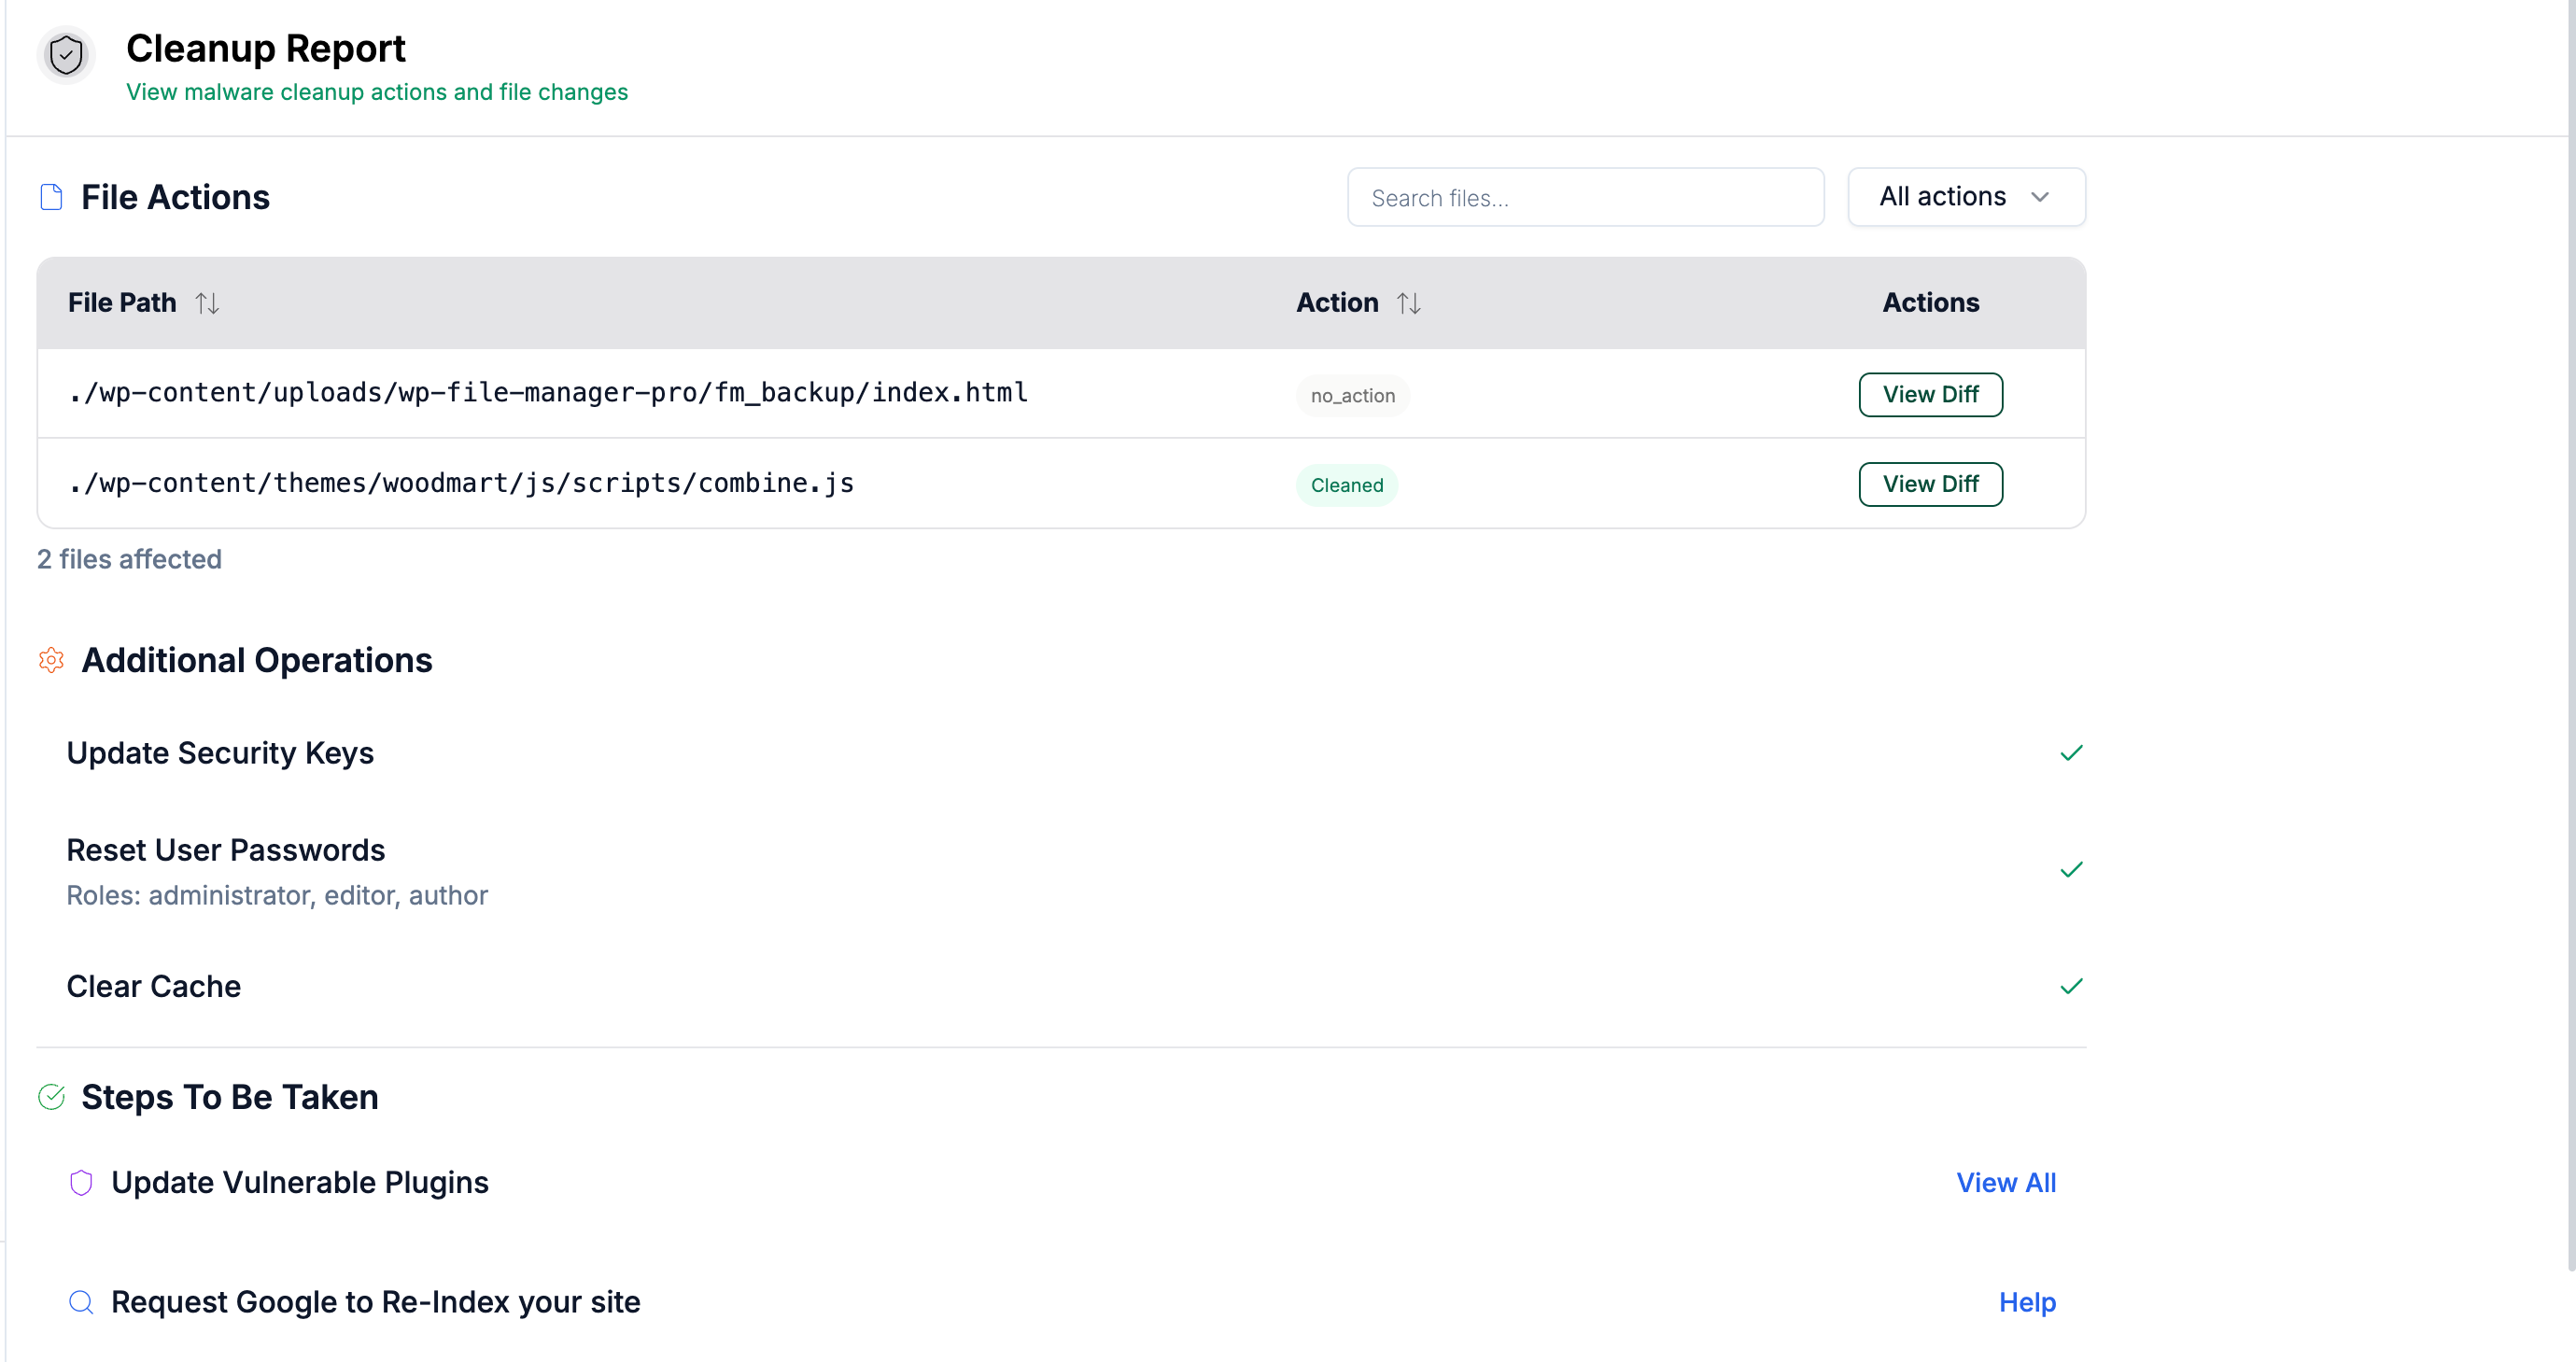Viewport: 2576px width, 1362px height.
Task: Click the magnifier icon beside Request Google to Re-Index
Action: coord(81,1303)
